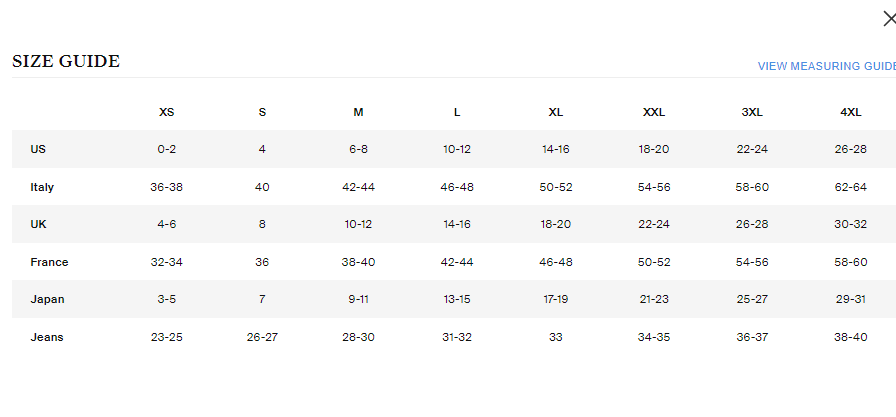Viewport: 896px width, 417px height.
Task: Click France size 58-60 in 4XL column
Action: pos(850,262)
